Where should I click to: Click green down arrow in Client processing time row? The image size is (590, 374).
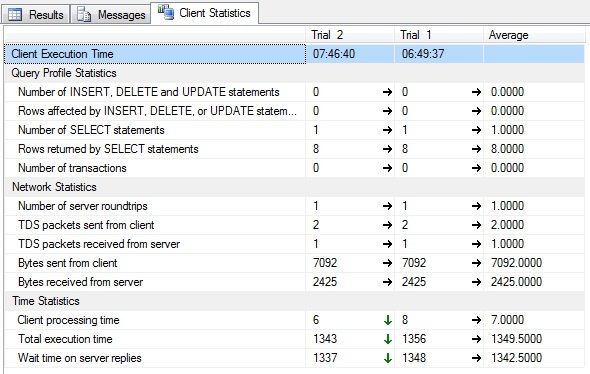(x=388, y=321)
